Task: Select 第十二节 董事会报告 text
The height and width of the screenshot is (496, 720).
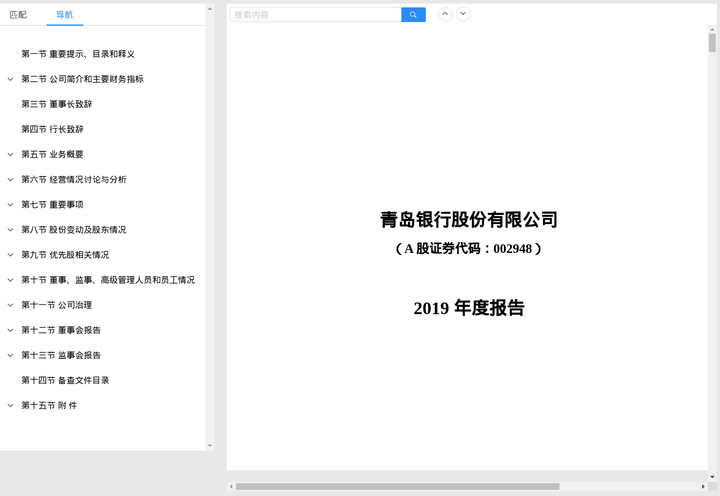Action: tap(61, 330)
